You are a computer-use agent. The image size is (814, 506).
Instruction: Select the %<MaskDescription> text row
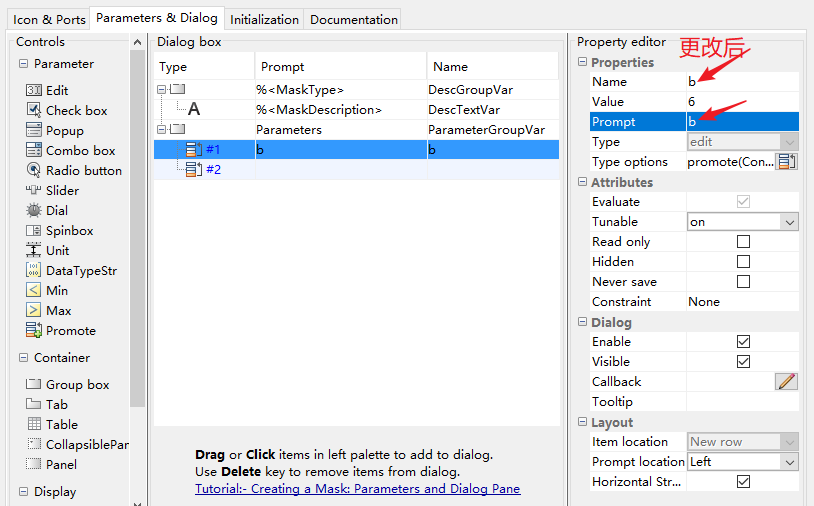(356, 110)
